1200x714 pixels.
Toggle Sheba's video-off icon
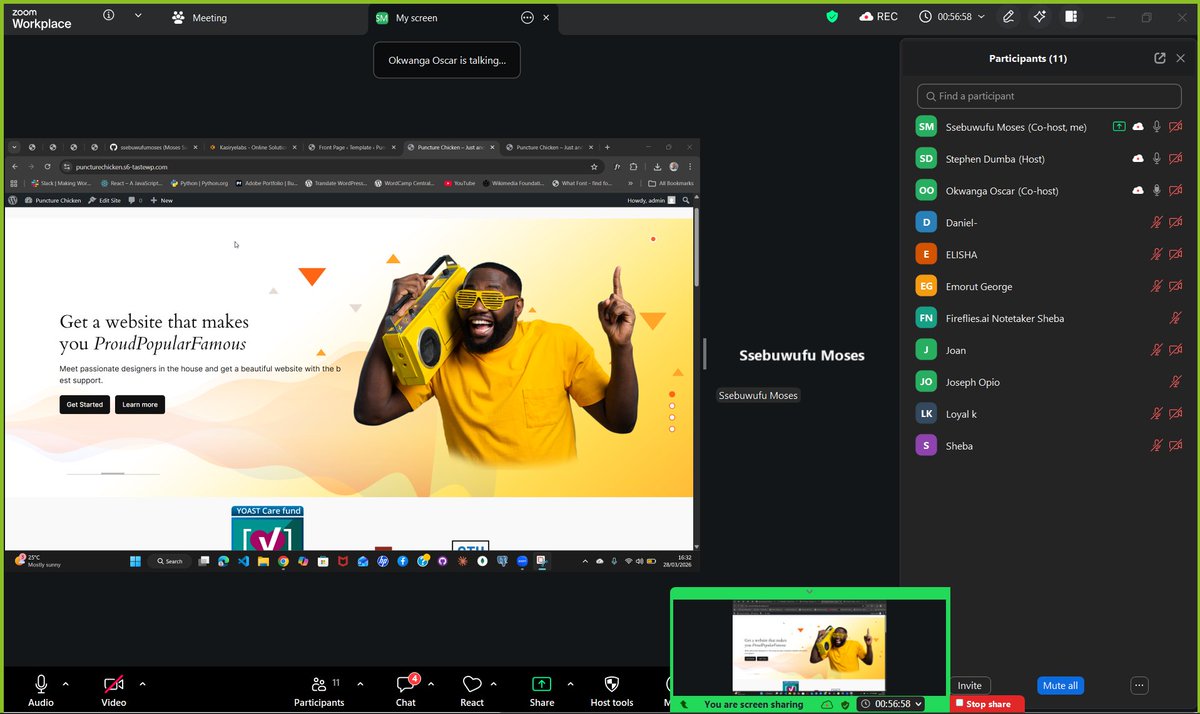(1176, 446)
